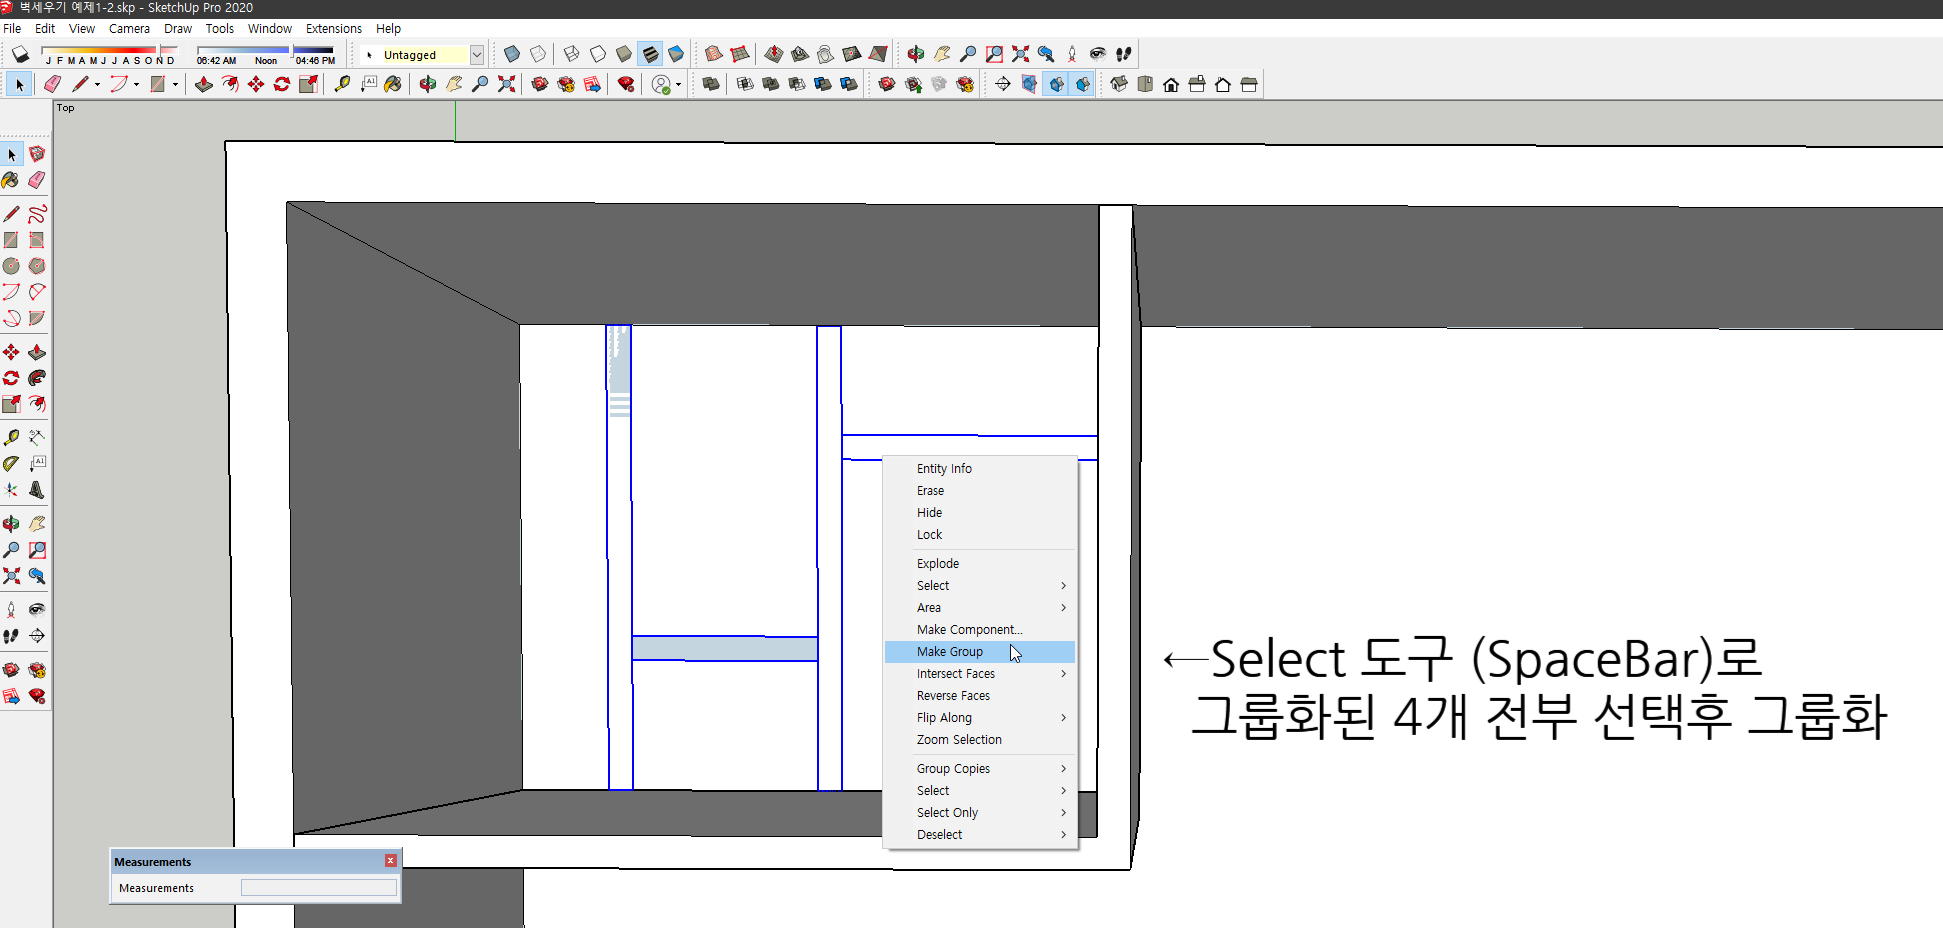Expand the Arc tool dropdown arrow
This screenshot has width=1943, height=928.
pyautogui.click(x=136, y=84)
